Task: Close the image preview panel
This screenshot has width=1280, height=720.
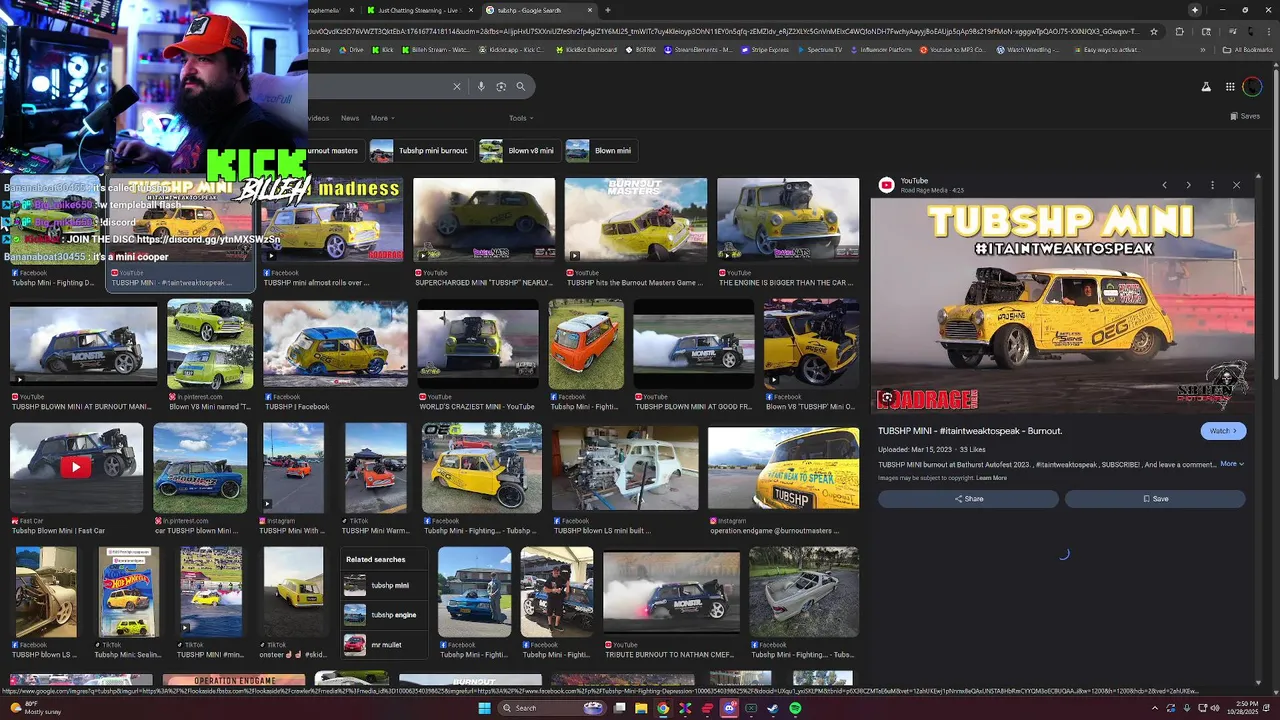Action: point(1236,185)
